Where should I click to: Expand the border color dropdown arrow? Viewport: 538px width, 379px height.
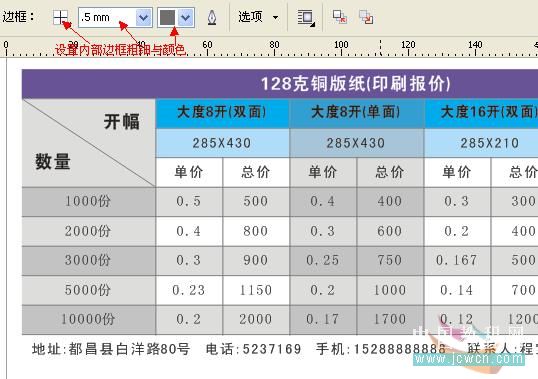point(186,17)
